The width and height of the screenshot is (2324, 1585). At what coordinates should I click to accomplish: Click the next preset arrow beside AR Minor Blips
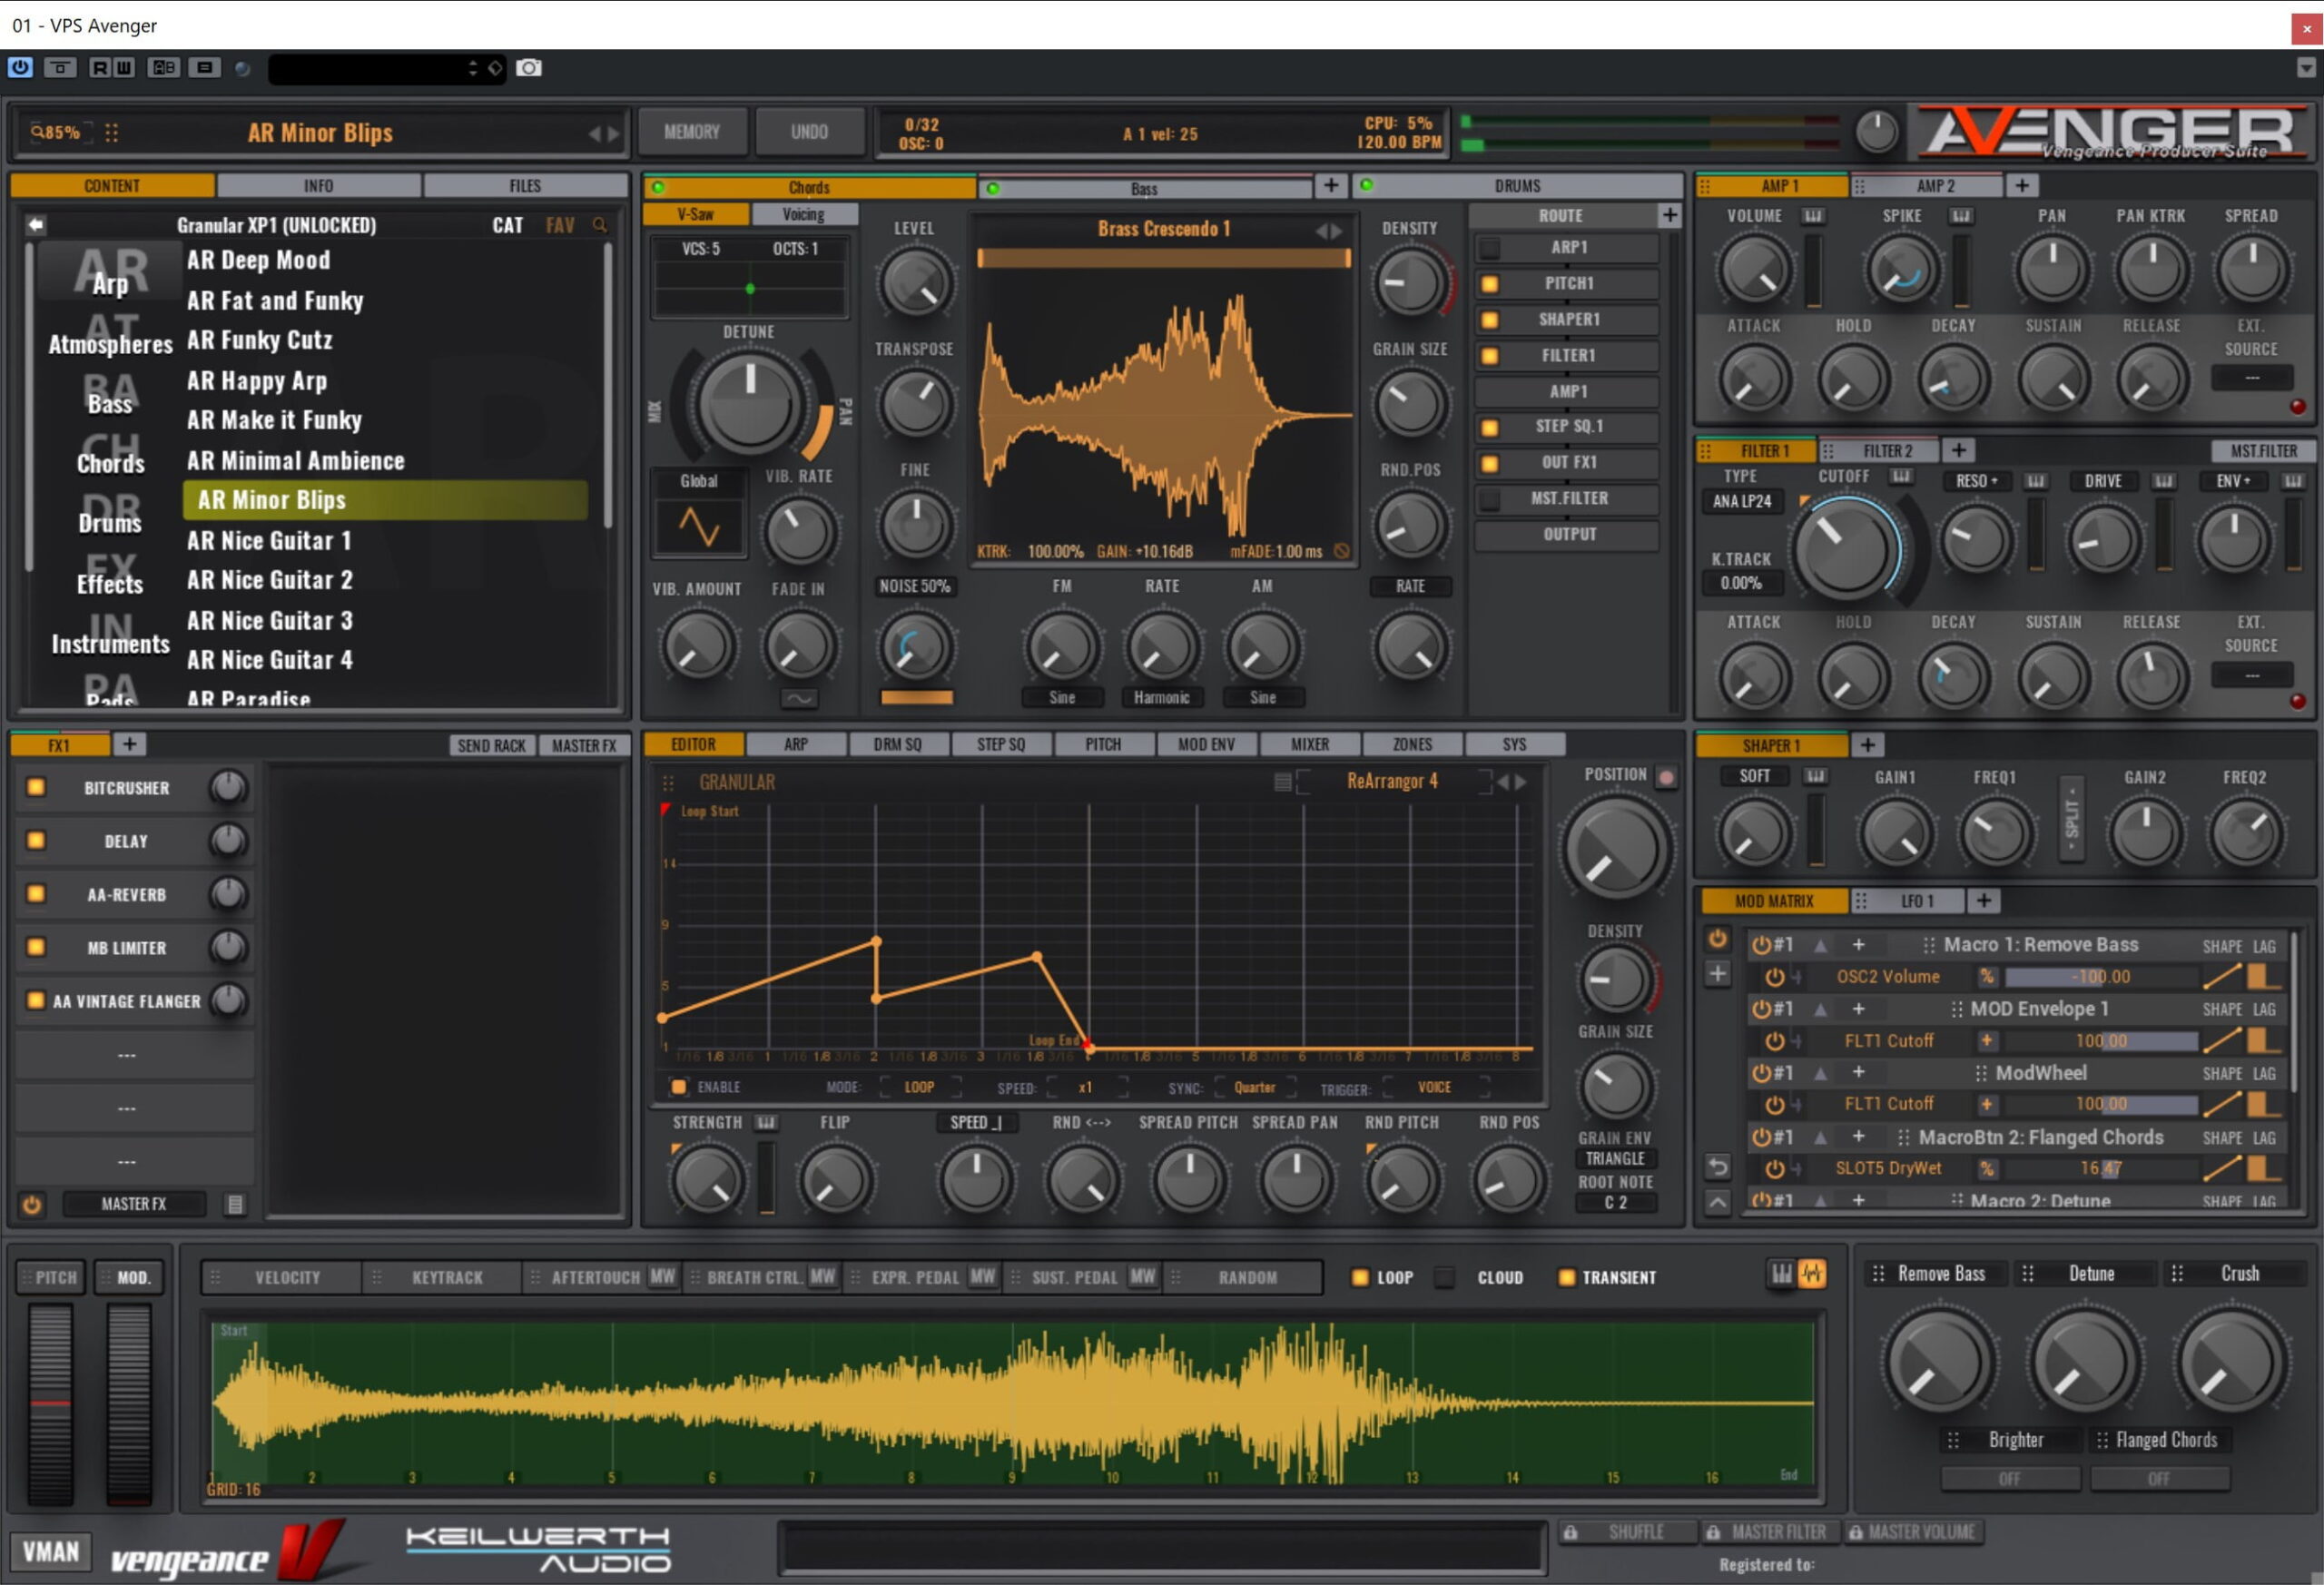[613, 133]
